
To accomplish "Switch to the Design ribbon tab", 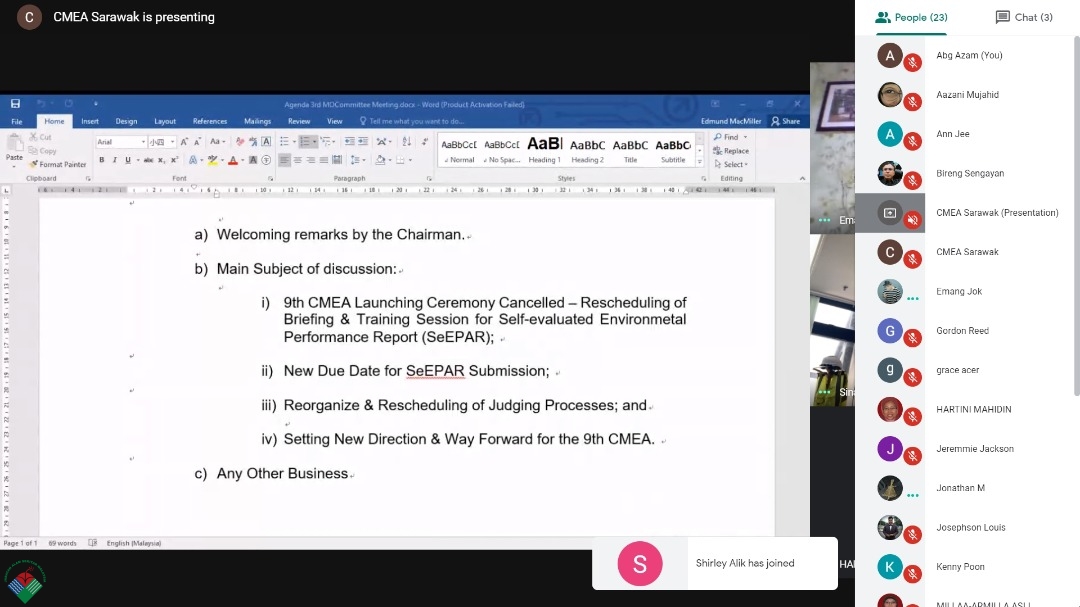I will (x=126, y=121).
